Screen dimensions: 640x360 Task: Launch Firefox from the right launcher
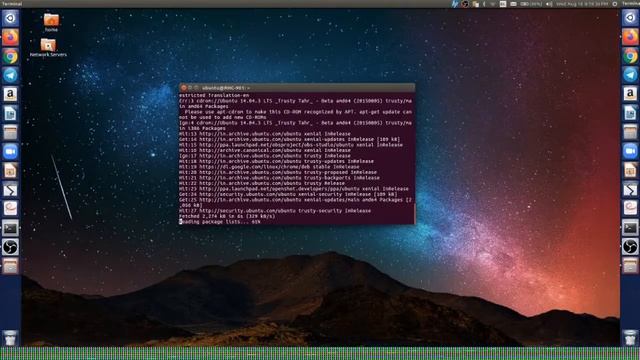click(630, 37)
